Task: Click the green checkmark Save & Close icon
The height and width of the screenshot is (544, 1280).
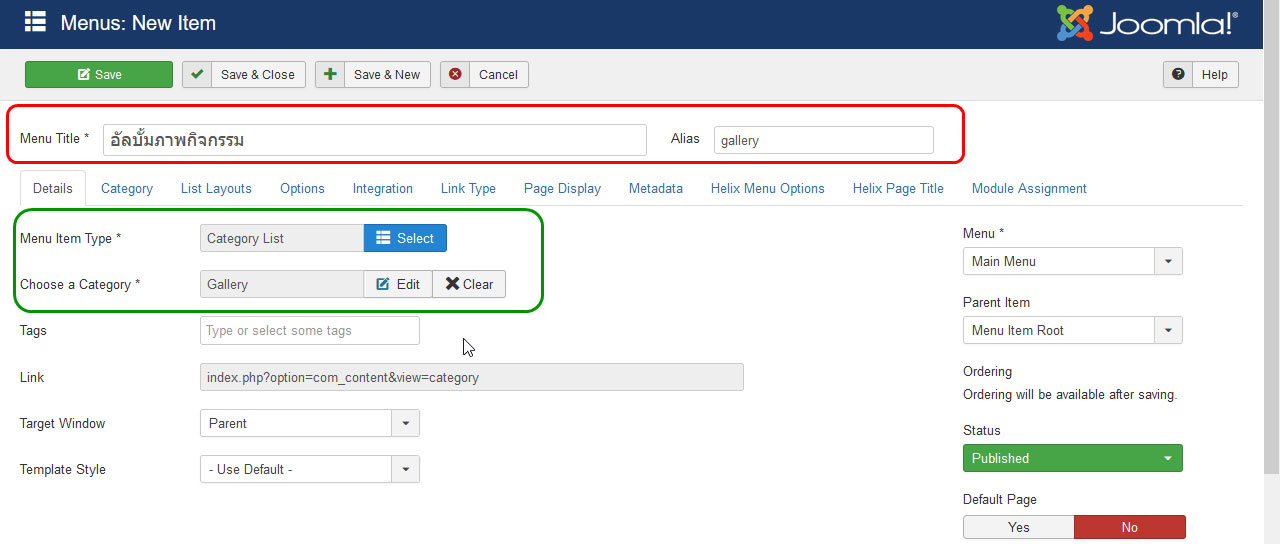Action: 198,74
